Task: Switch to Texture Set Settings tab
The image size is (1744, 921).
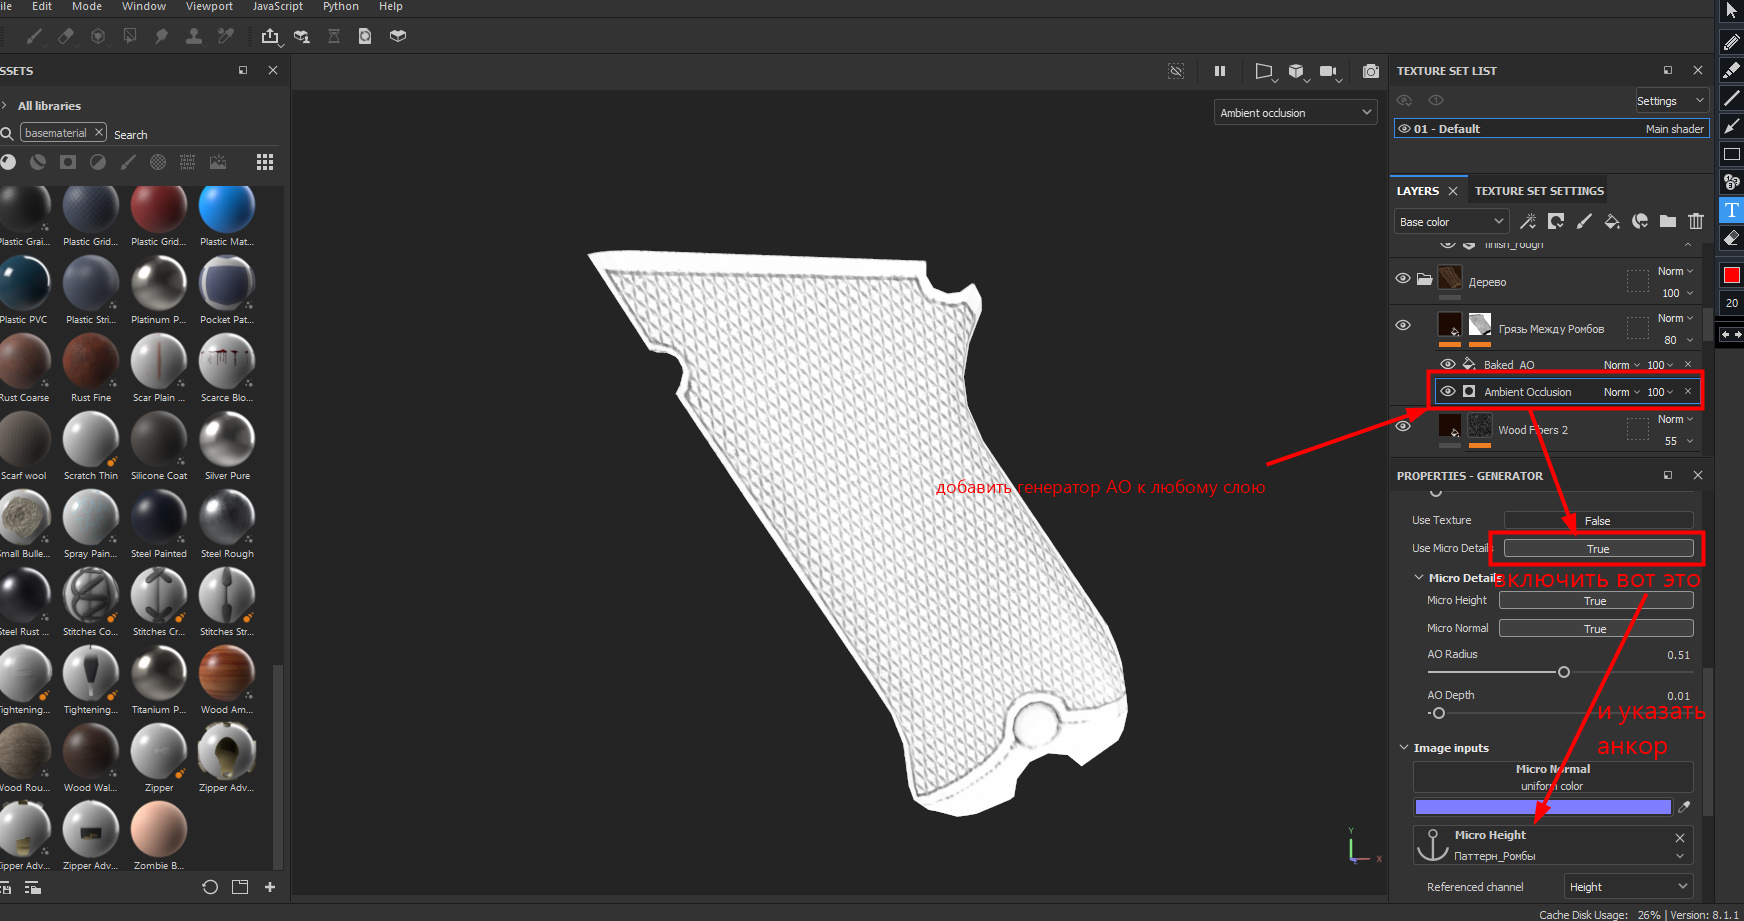Action: point(1539,191)
